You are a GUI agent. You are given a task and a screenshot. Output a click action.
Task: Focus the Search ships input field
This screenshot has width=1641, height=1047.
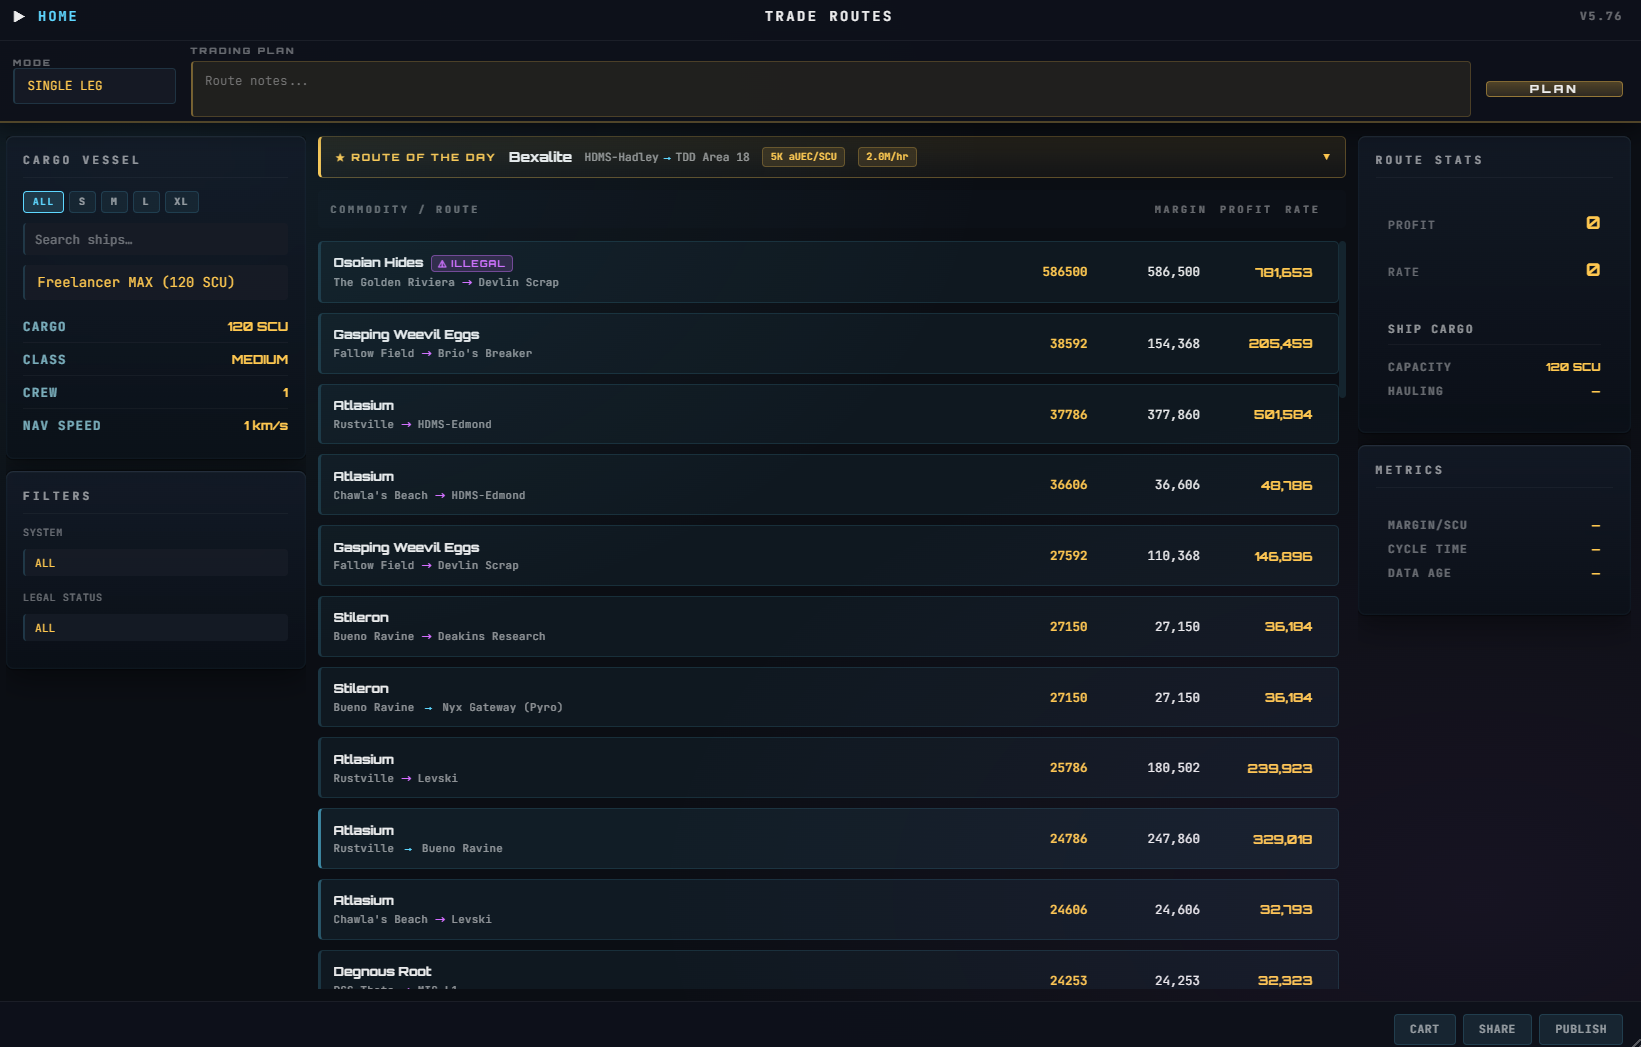point(155,240)
